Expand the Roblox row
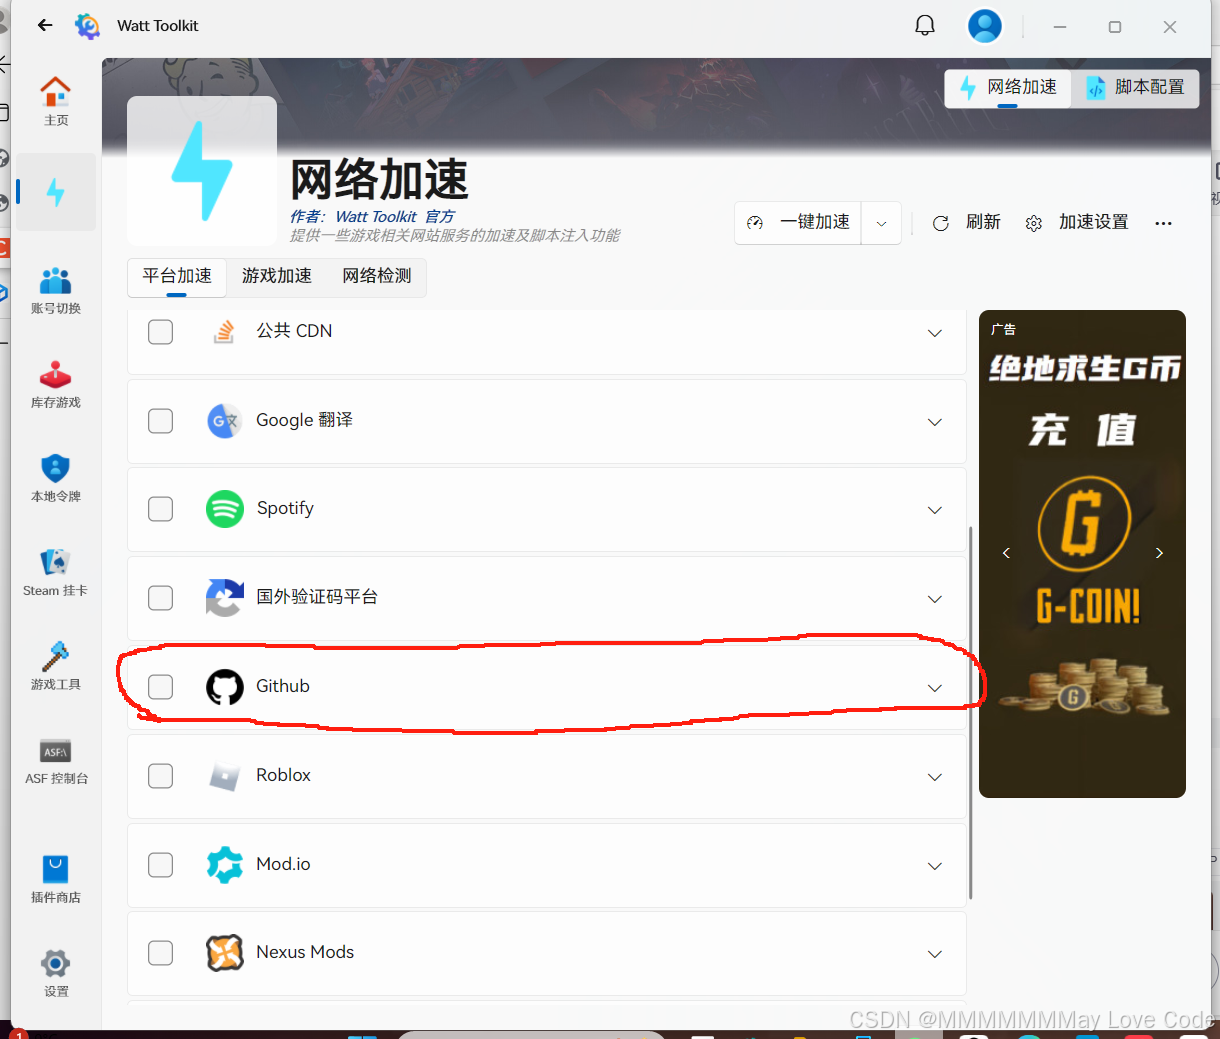Screen dimensions: 1220x1039 pyautogui.click(x=935, y=777)
